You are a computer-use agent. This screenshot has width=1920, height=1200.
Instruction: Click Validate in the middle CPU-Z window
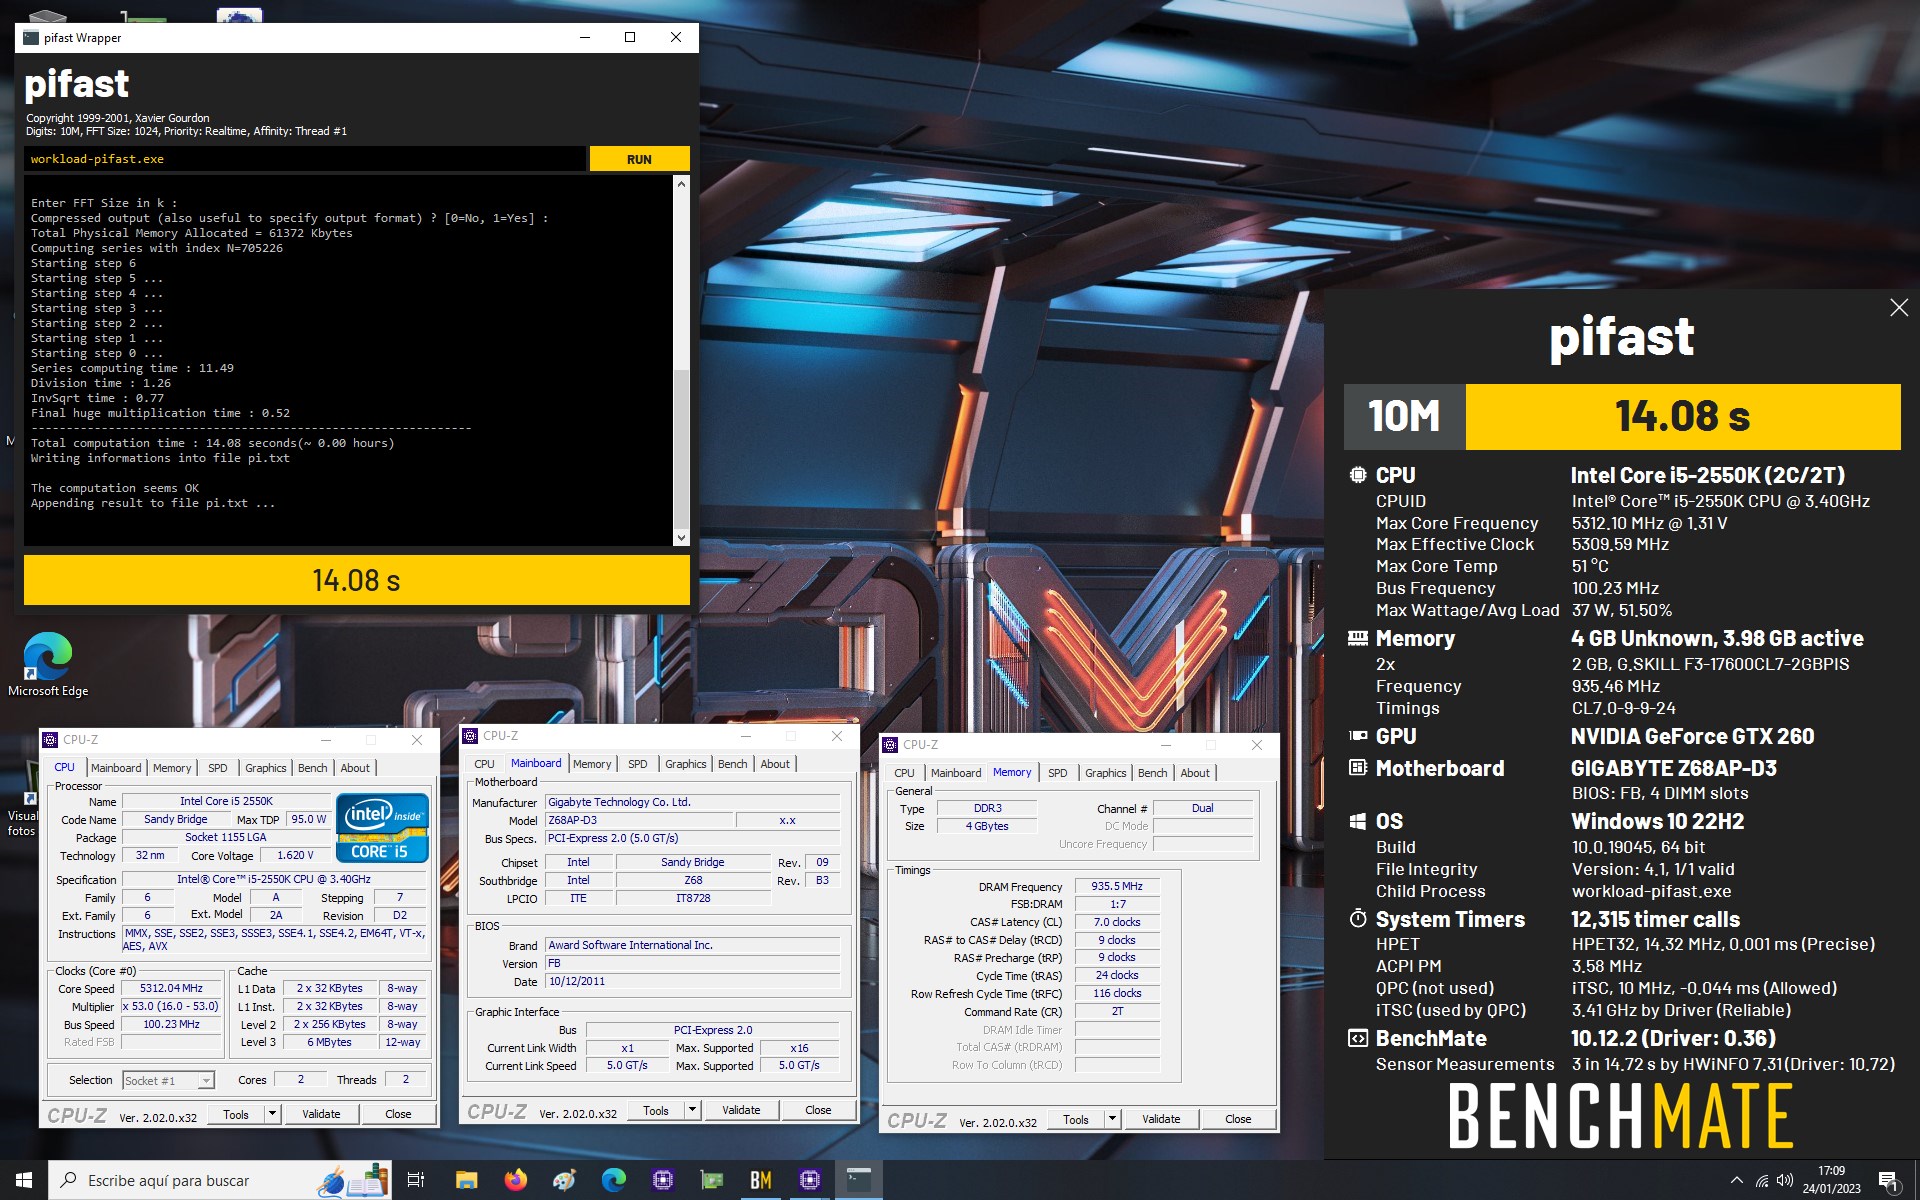point(741,1110)
